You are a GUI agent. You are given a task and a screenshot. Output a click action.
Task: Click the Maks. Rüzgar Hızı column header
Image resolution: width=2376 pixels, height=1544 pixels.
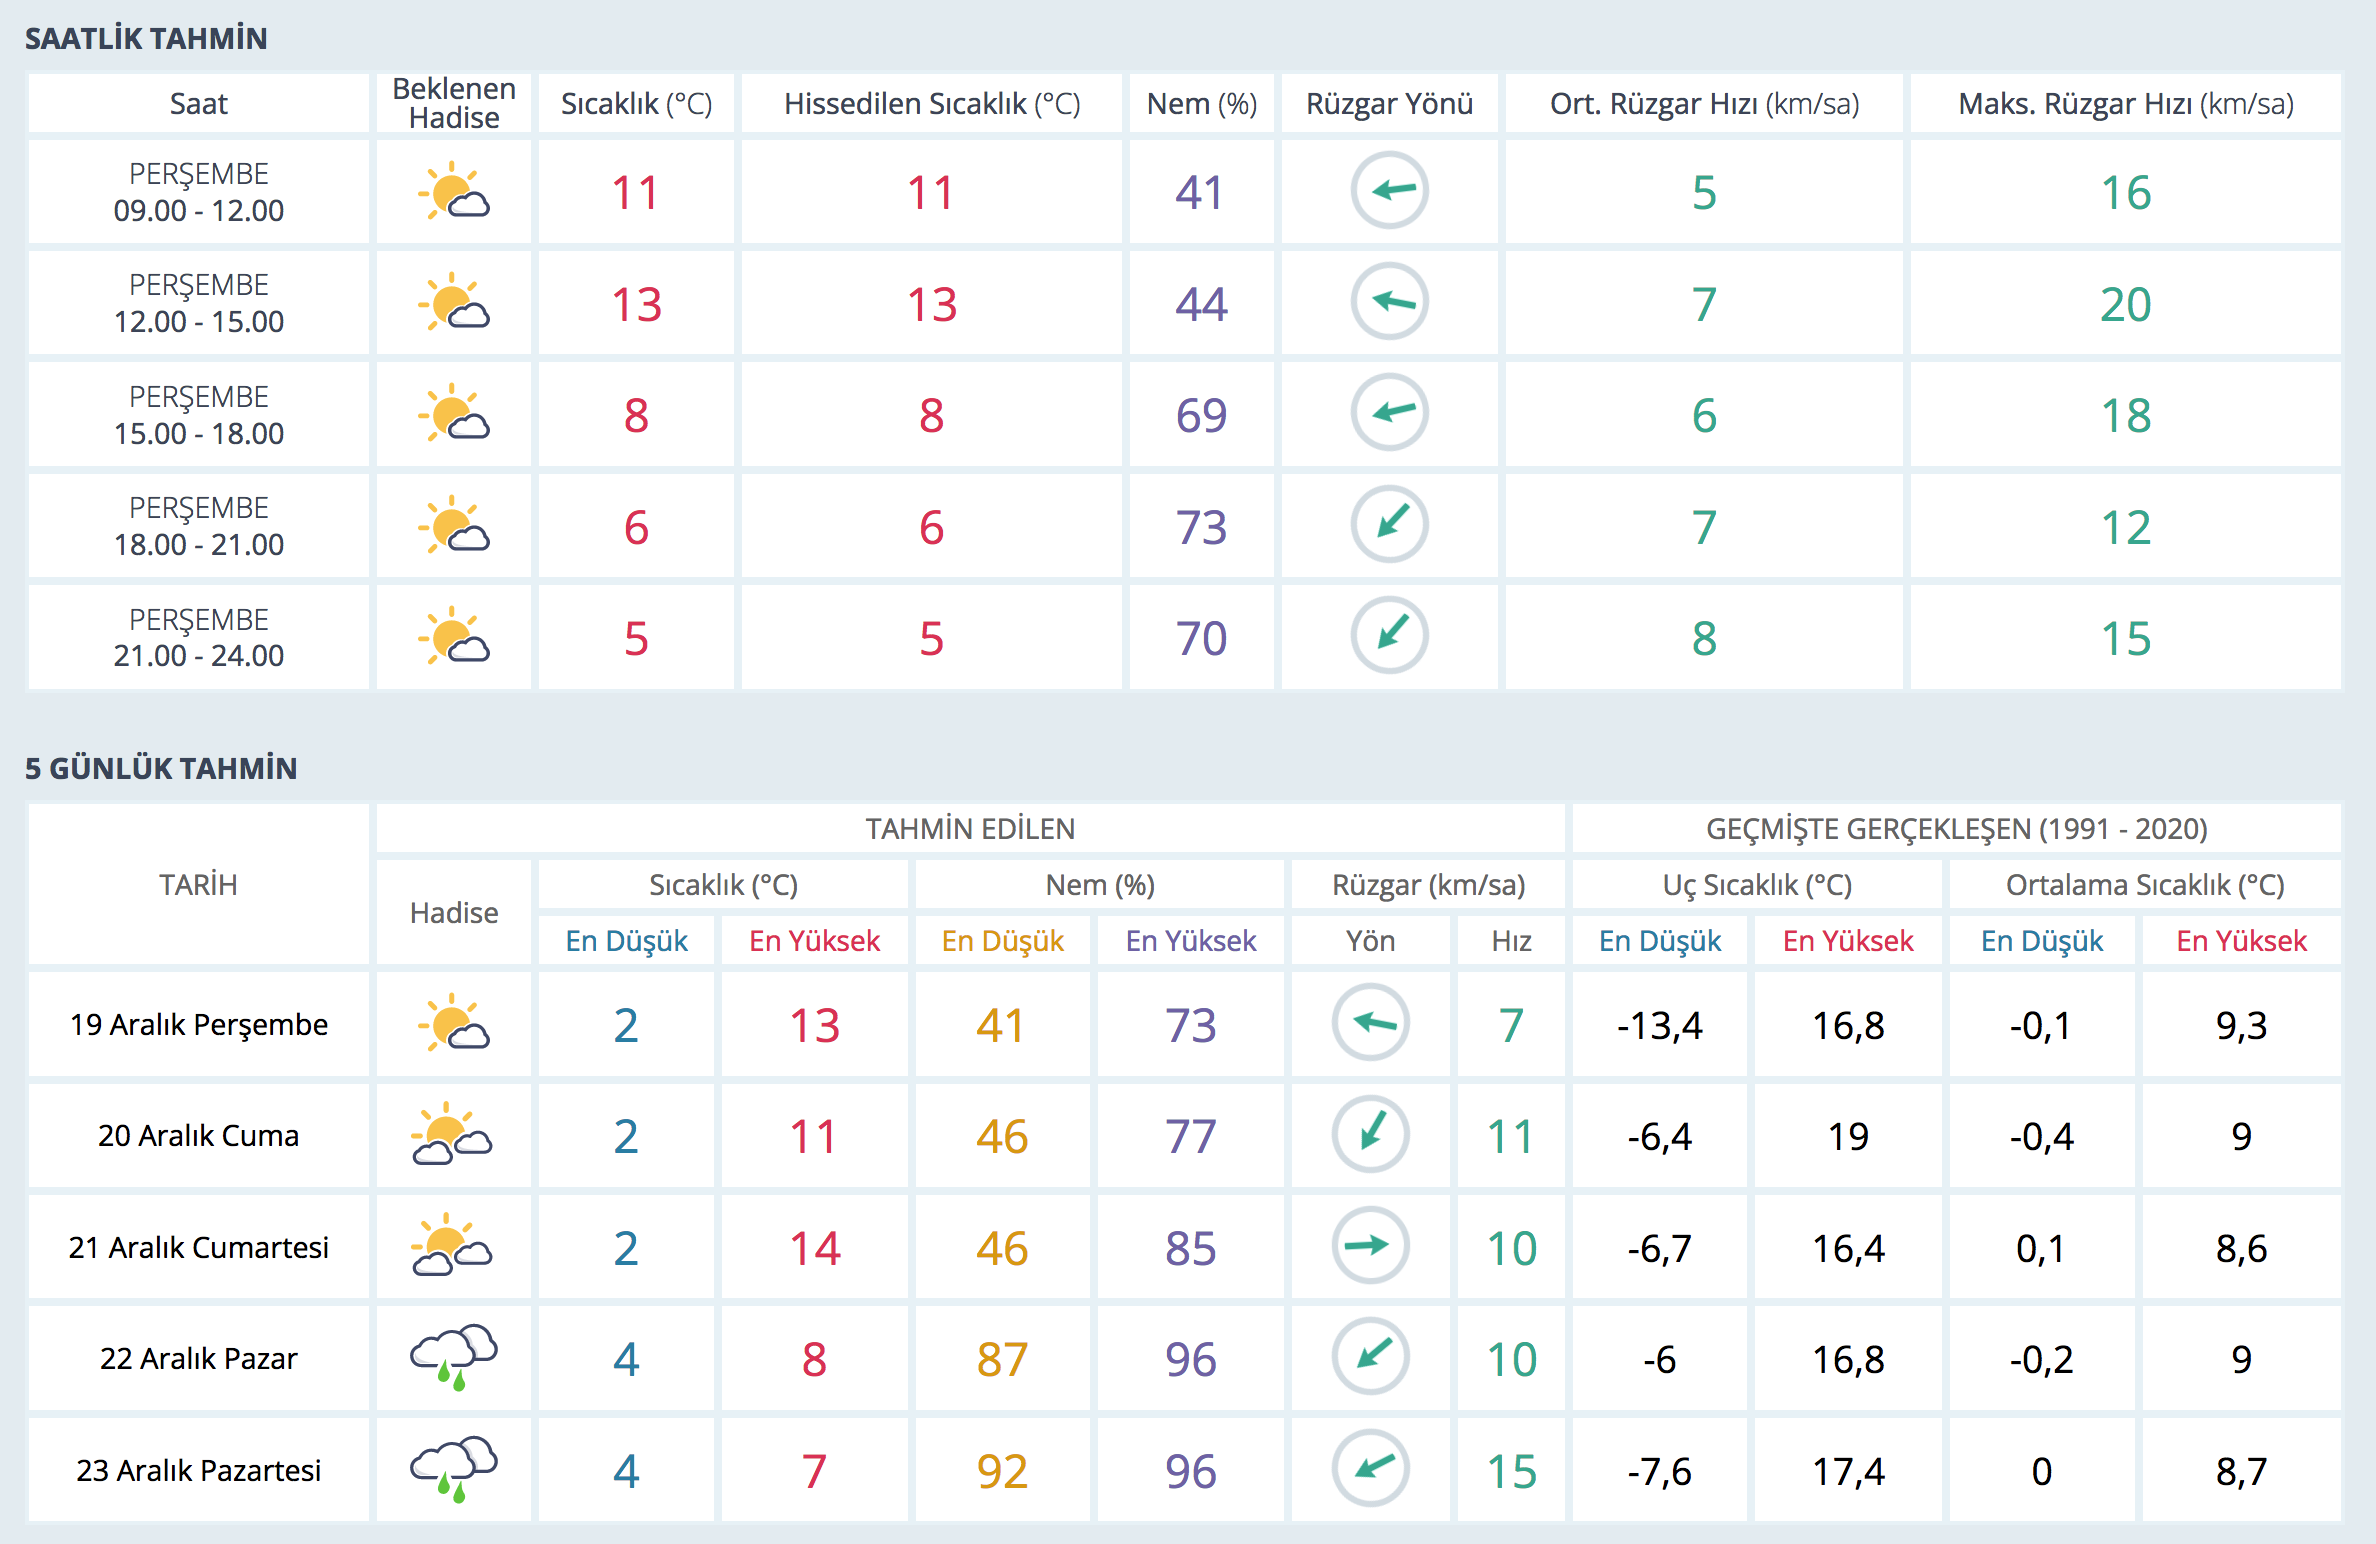2125,103
